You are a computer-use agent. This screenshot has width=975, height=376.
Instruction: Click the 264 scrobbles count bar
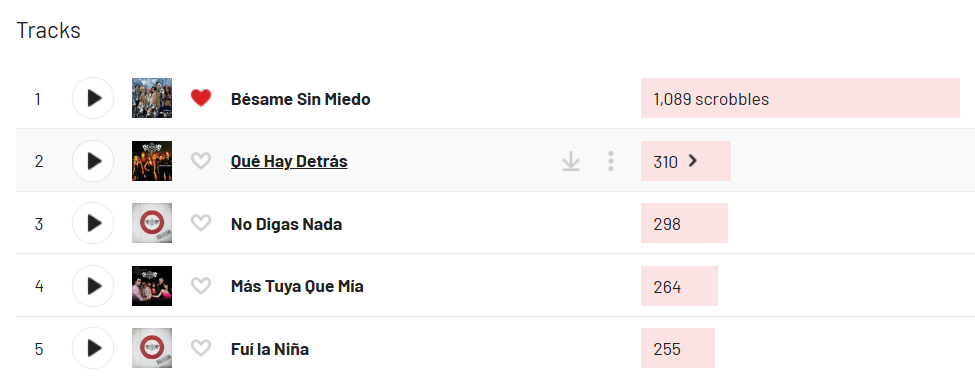tap(679, 286)
